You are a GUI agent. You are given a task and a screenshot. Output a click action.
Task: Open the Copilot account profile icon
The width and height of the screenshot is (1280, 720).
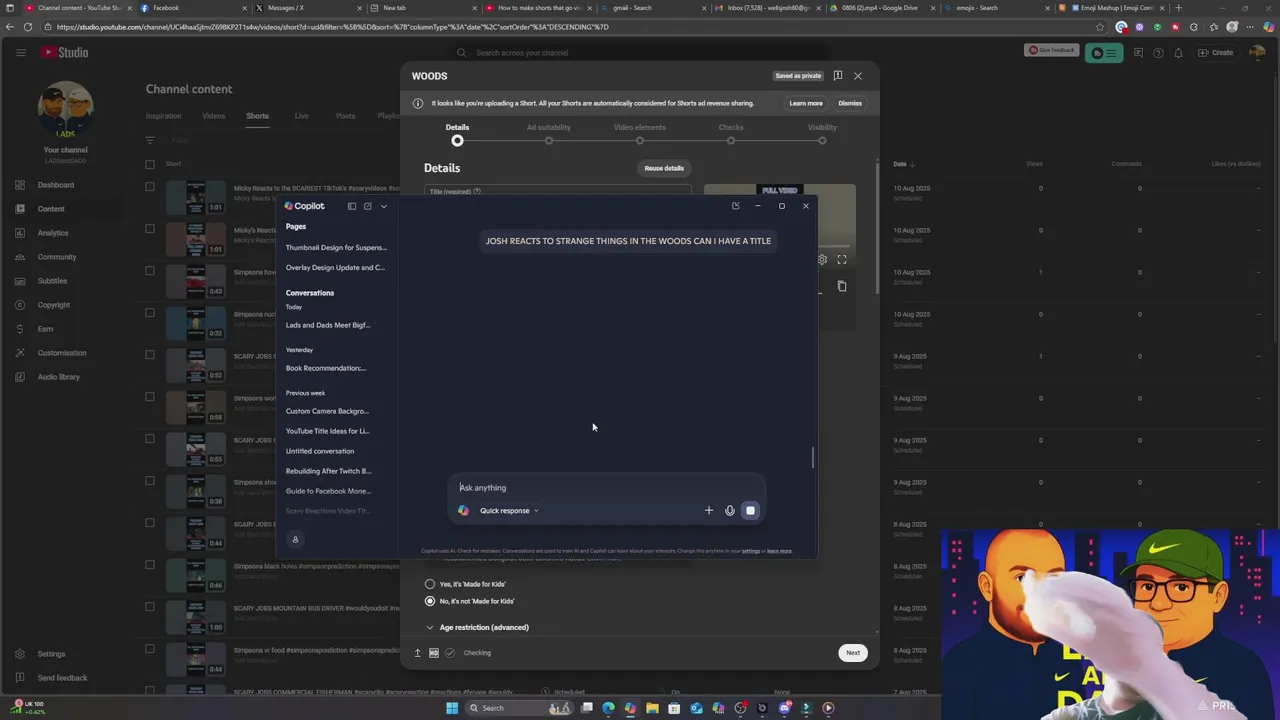[x=295, y=540]
